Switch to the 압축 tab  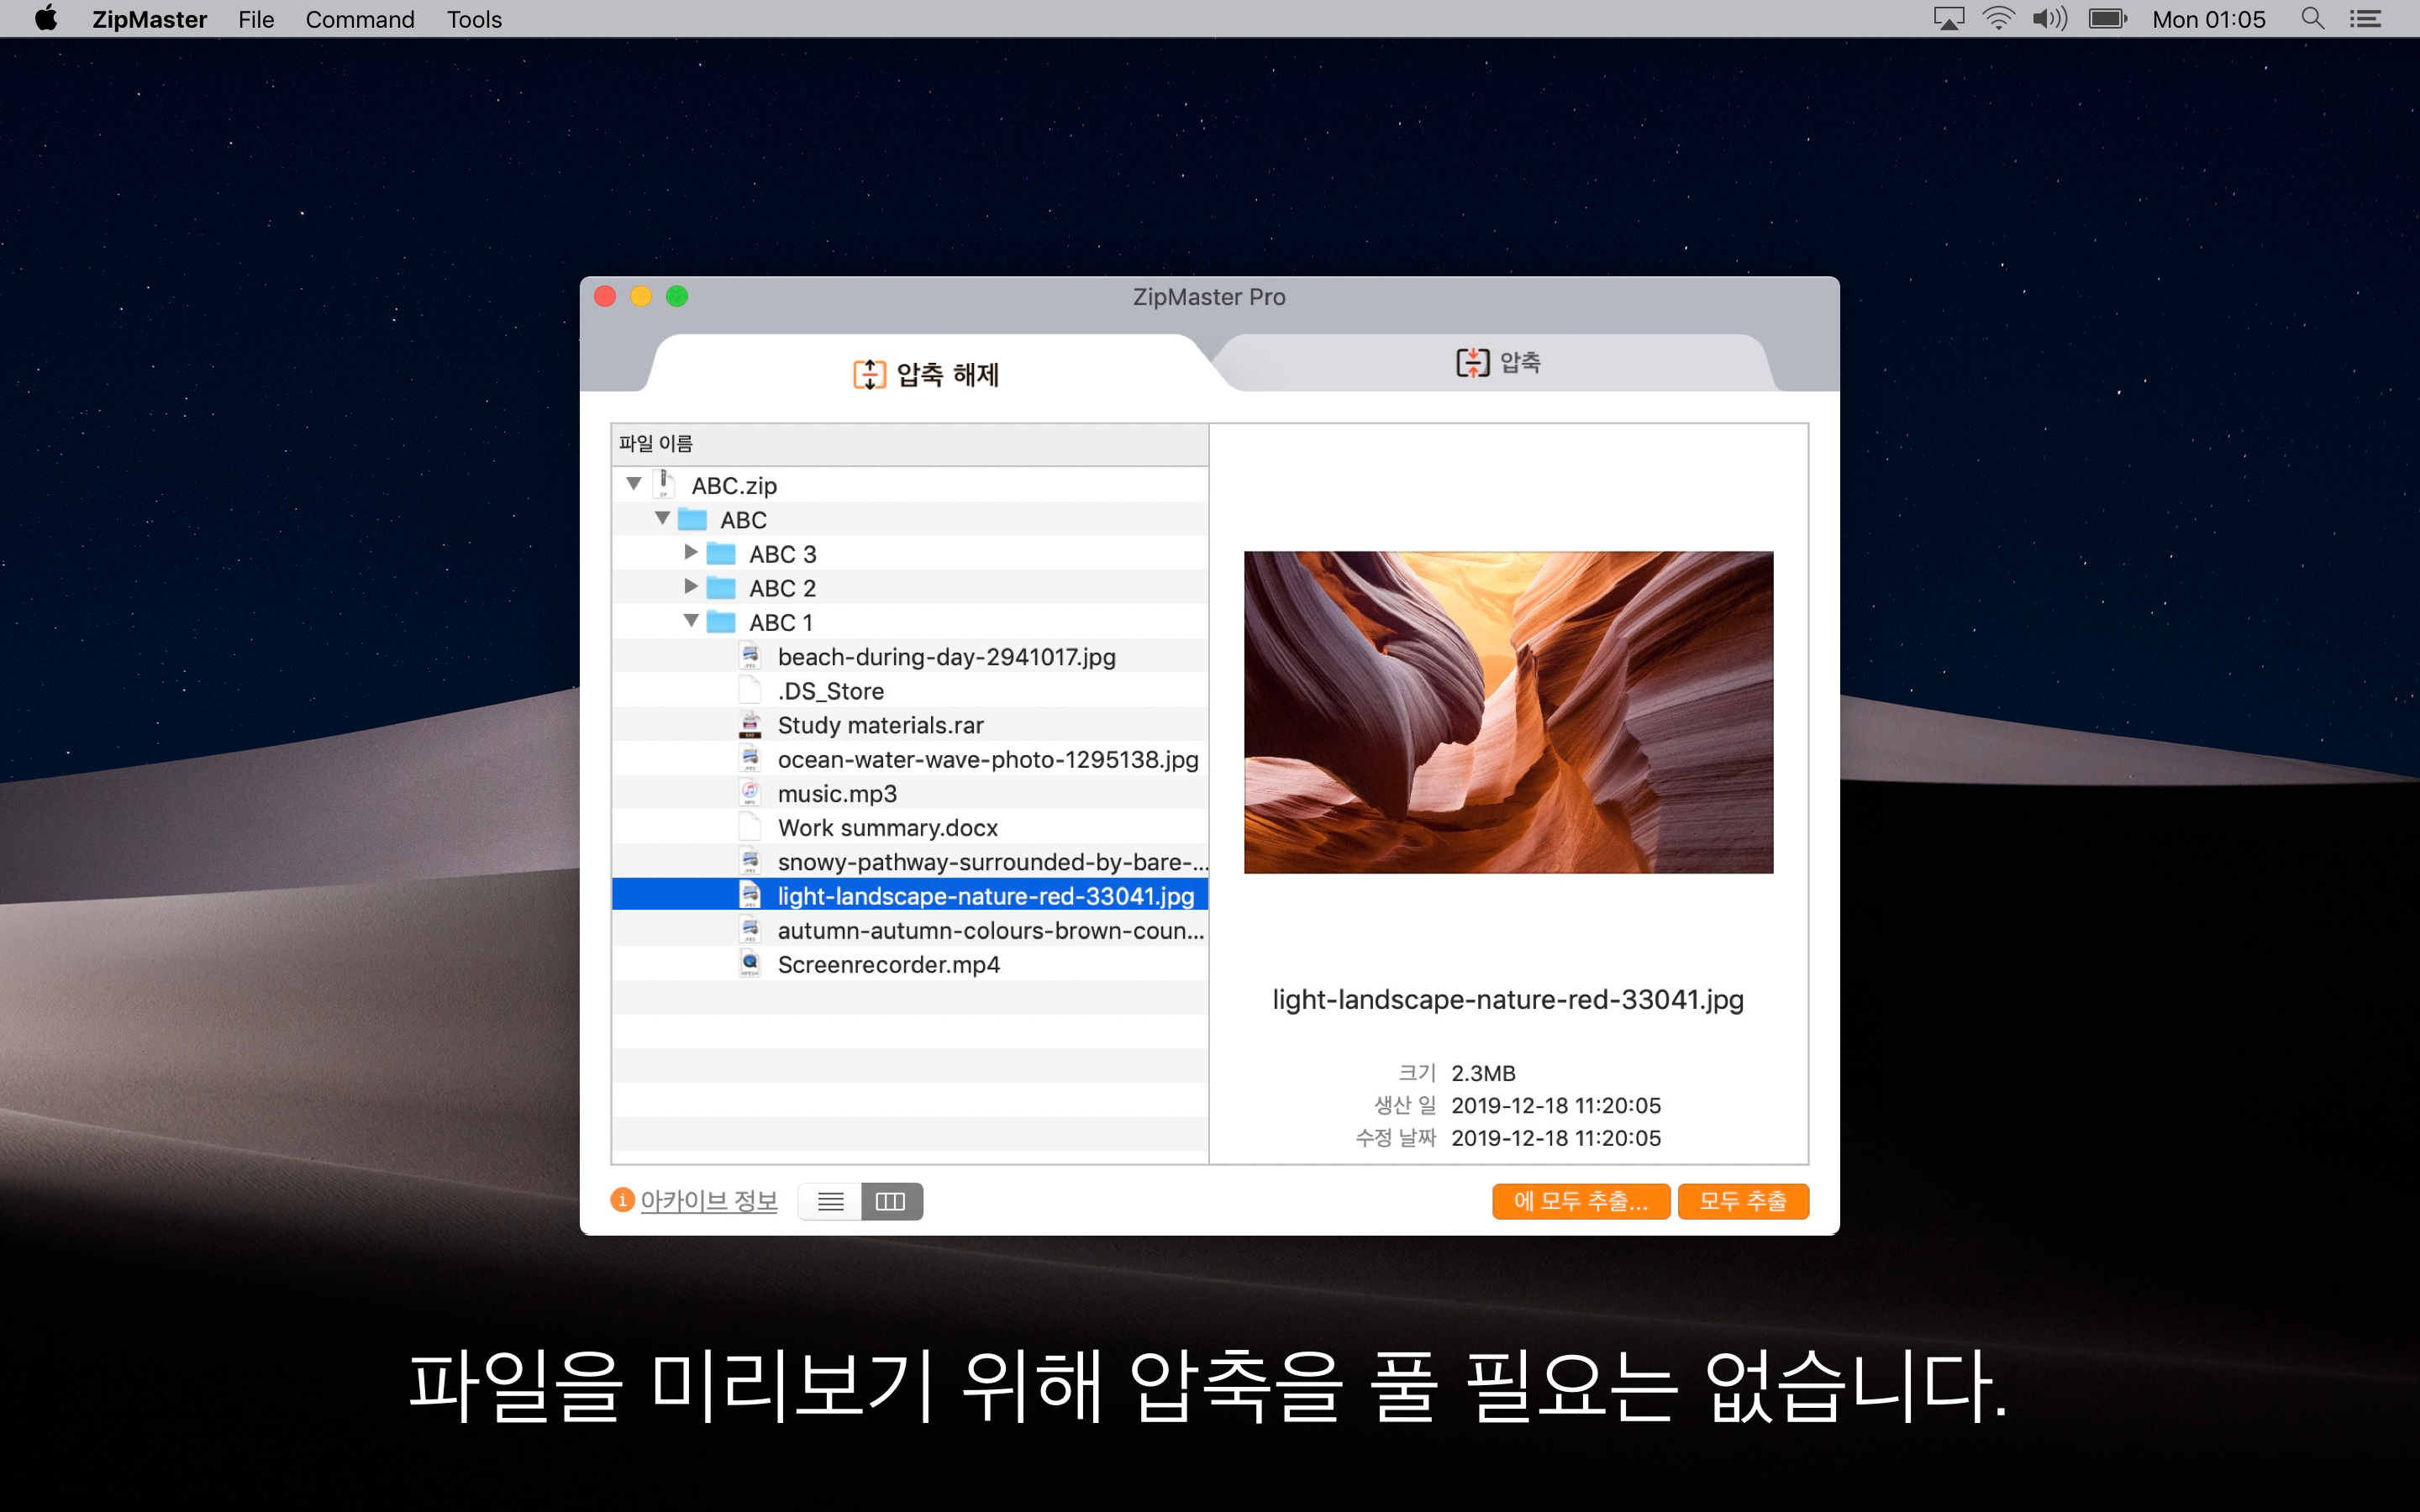pyautogui.click(x=1498, y=362)
